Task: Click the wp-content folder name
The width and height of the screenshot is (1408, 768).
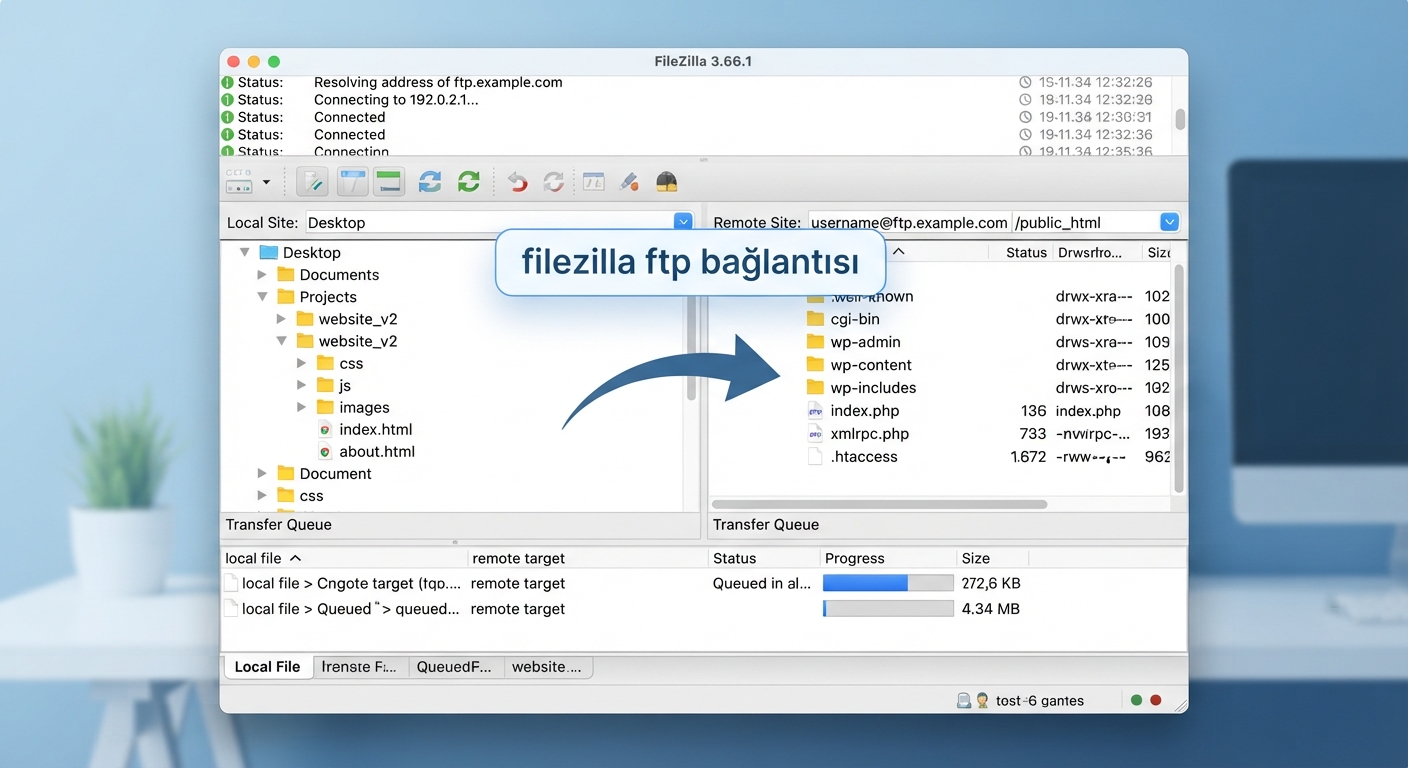Action: (871, 365)
